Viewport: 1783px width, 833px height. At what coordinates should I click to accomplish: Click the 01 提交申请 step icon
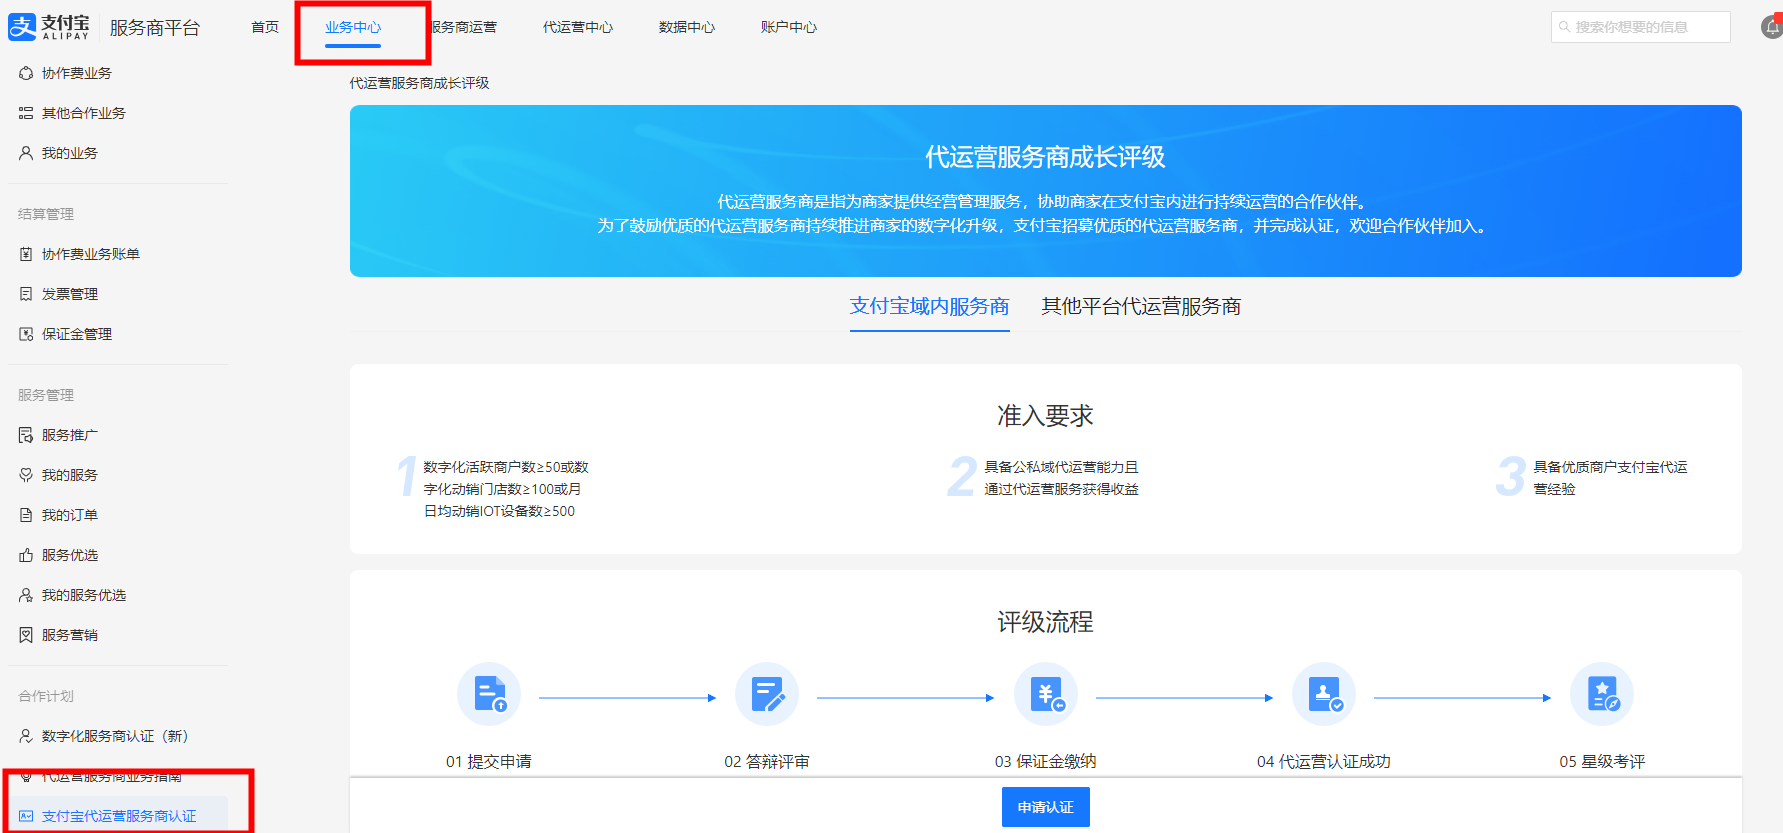[489, 694]
